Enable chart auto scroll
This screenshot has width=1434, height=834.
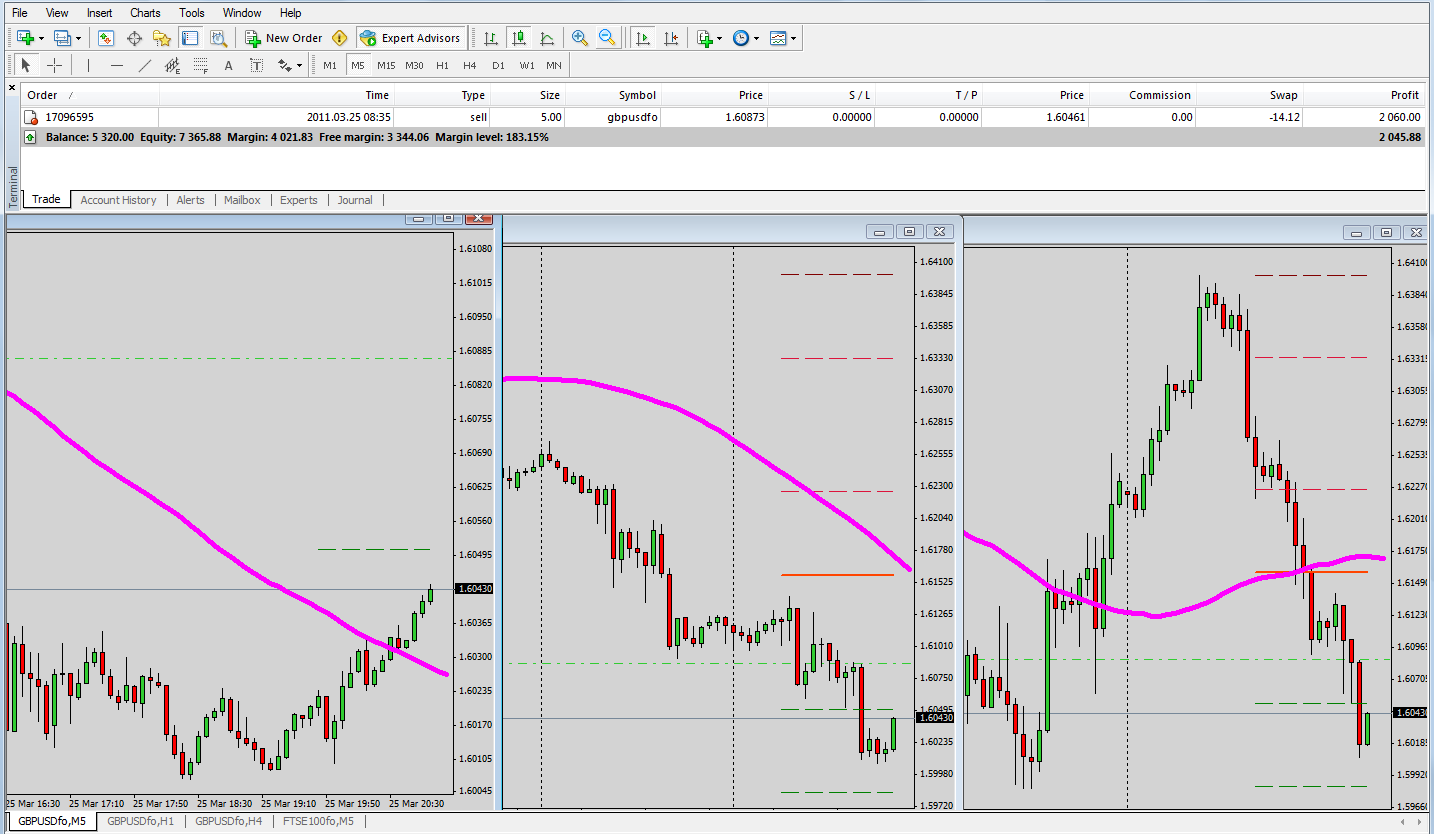(x=643, y=38)
